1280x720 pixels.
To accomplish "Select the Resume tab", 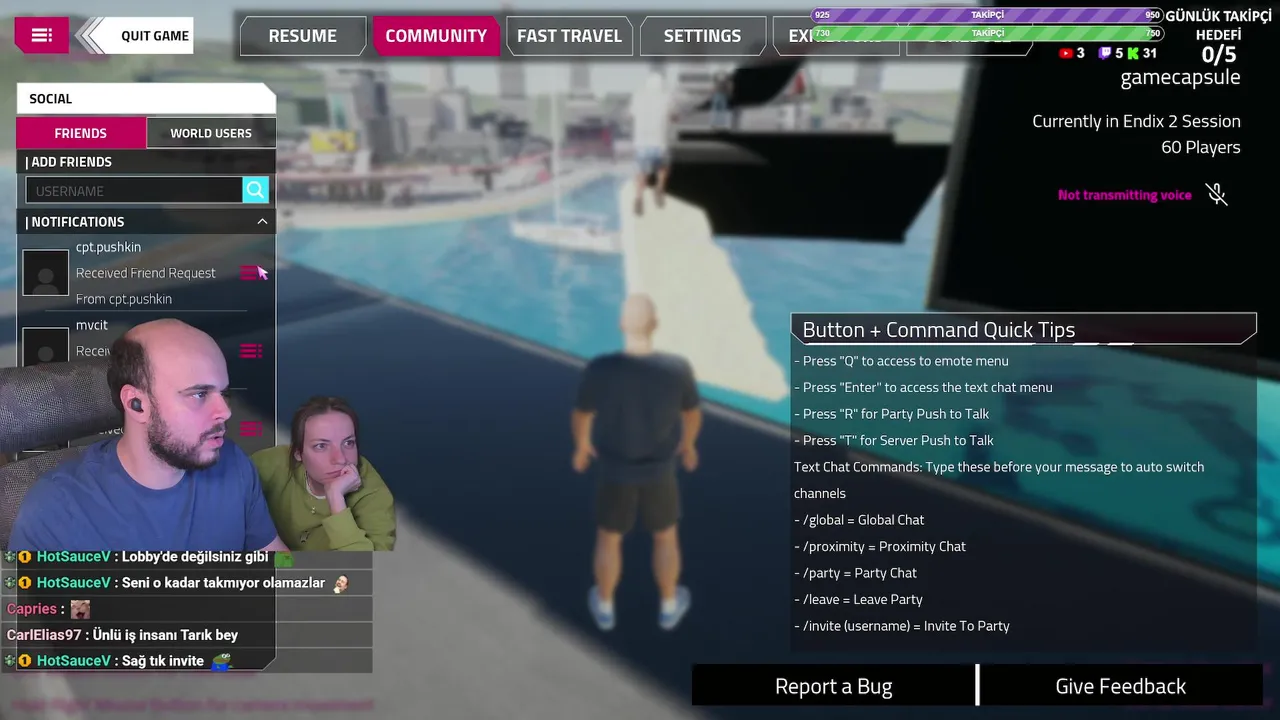I will 302,35.
